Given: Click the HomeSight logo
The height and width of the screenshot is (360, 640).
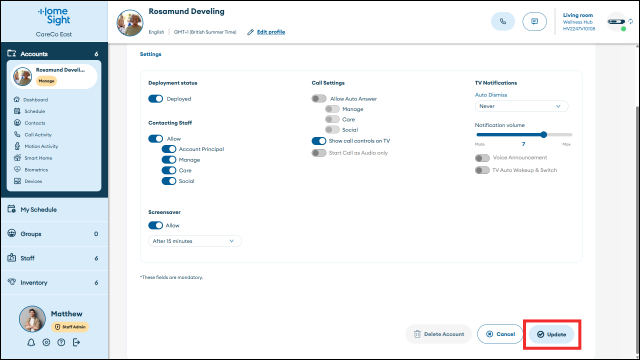Looking at the screenshot, I should tap(54, 16).
